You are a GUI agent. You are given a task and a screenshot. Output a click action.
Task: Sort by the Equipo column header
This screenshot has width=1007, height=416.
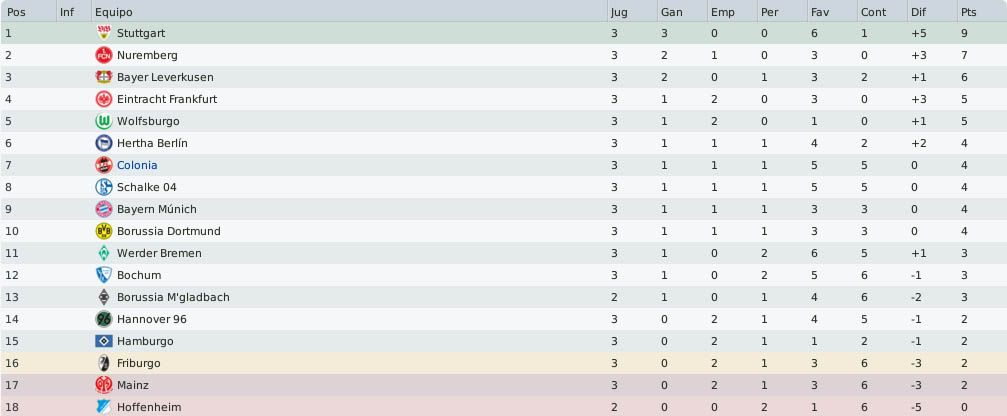click(349, 12)
